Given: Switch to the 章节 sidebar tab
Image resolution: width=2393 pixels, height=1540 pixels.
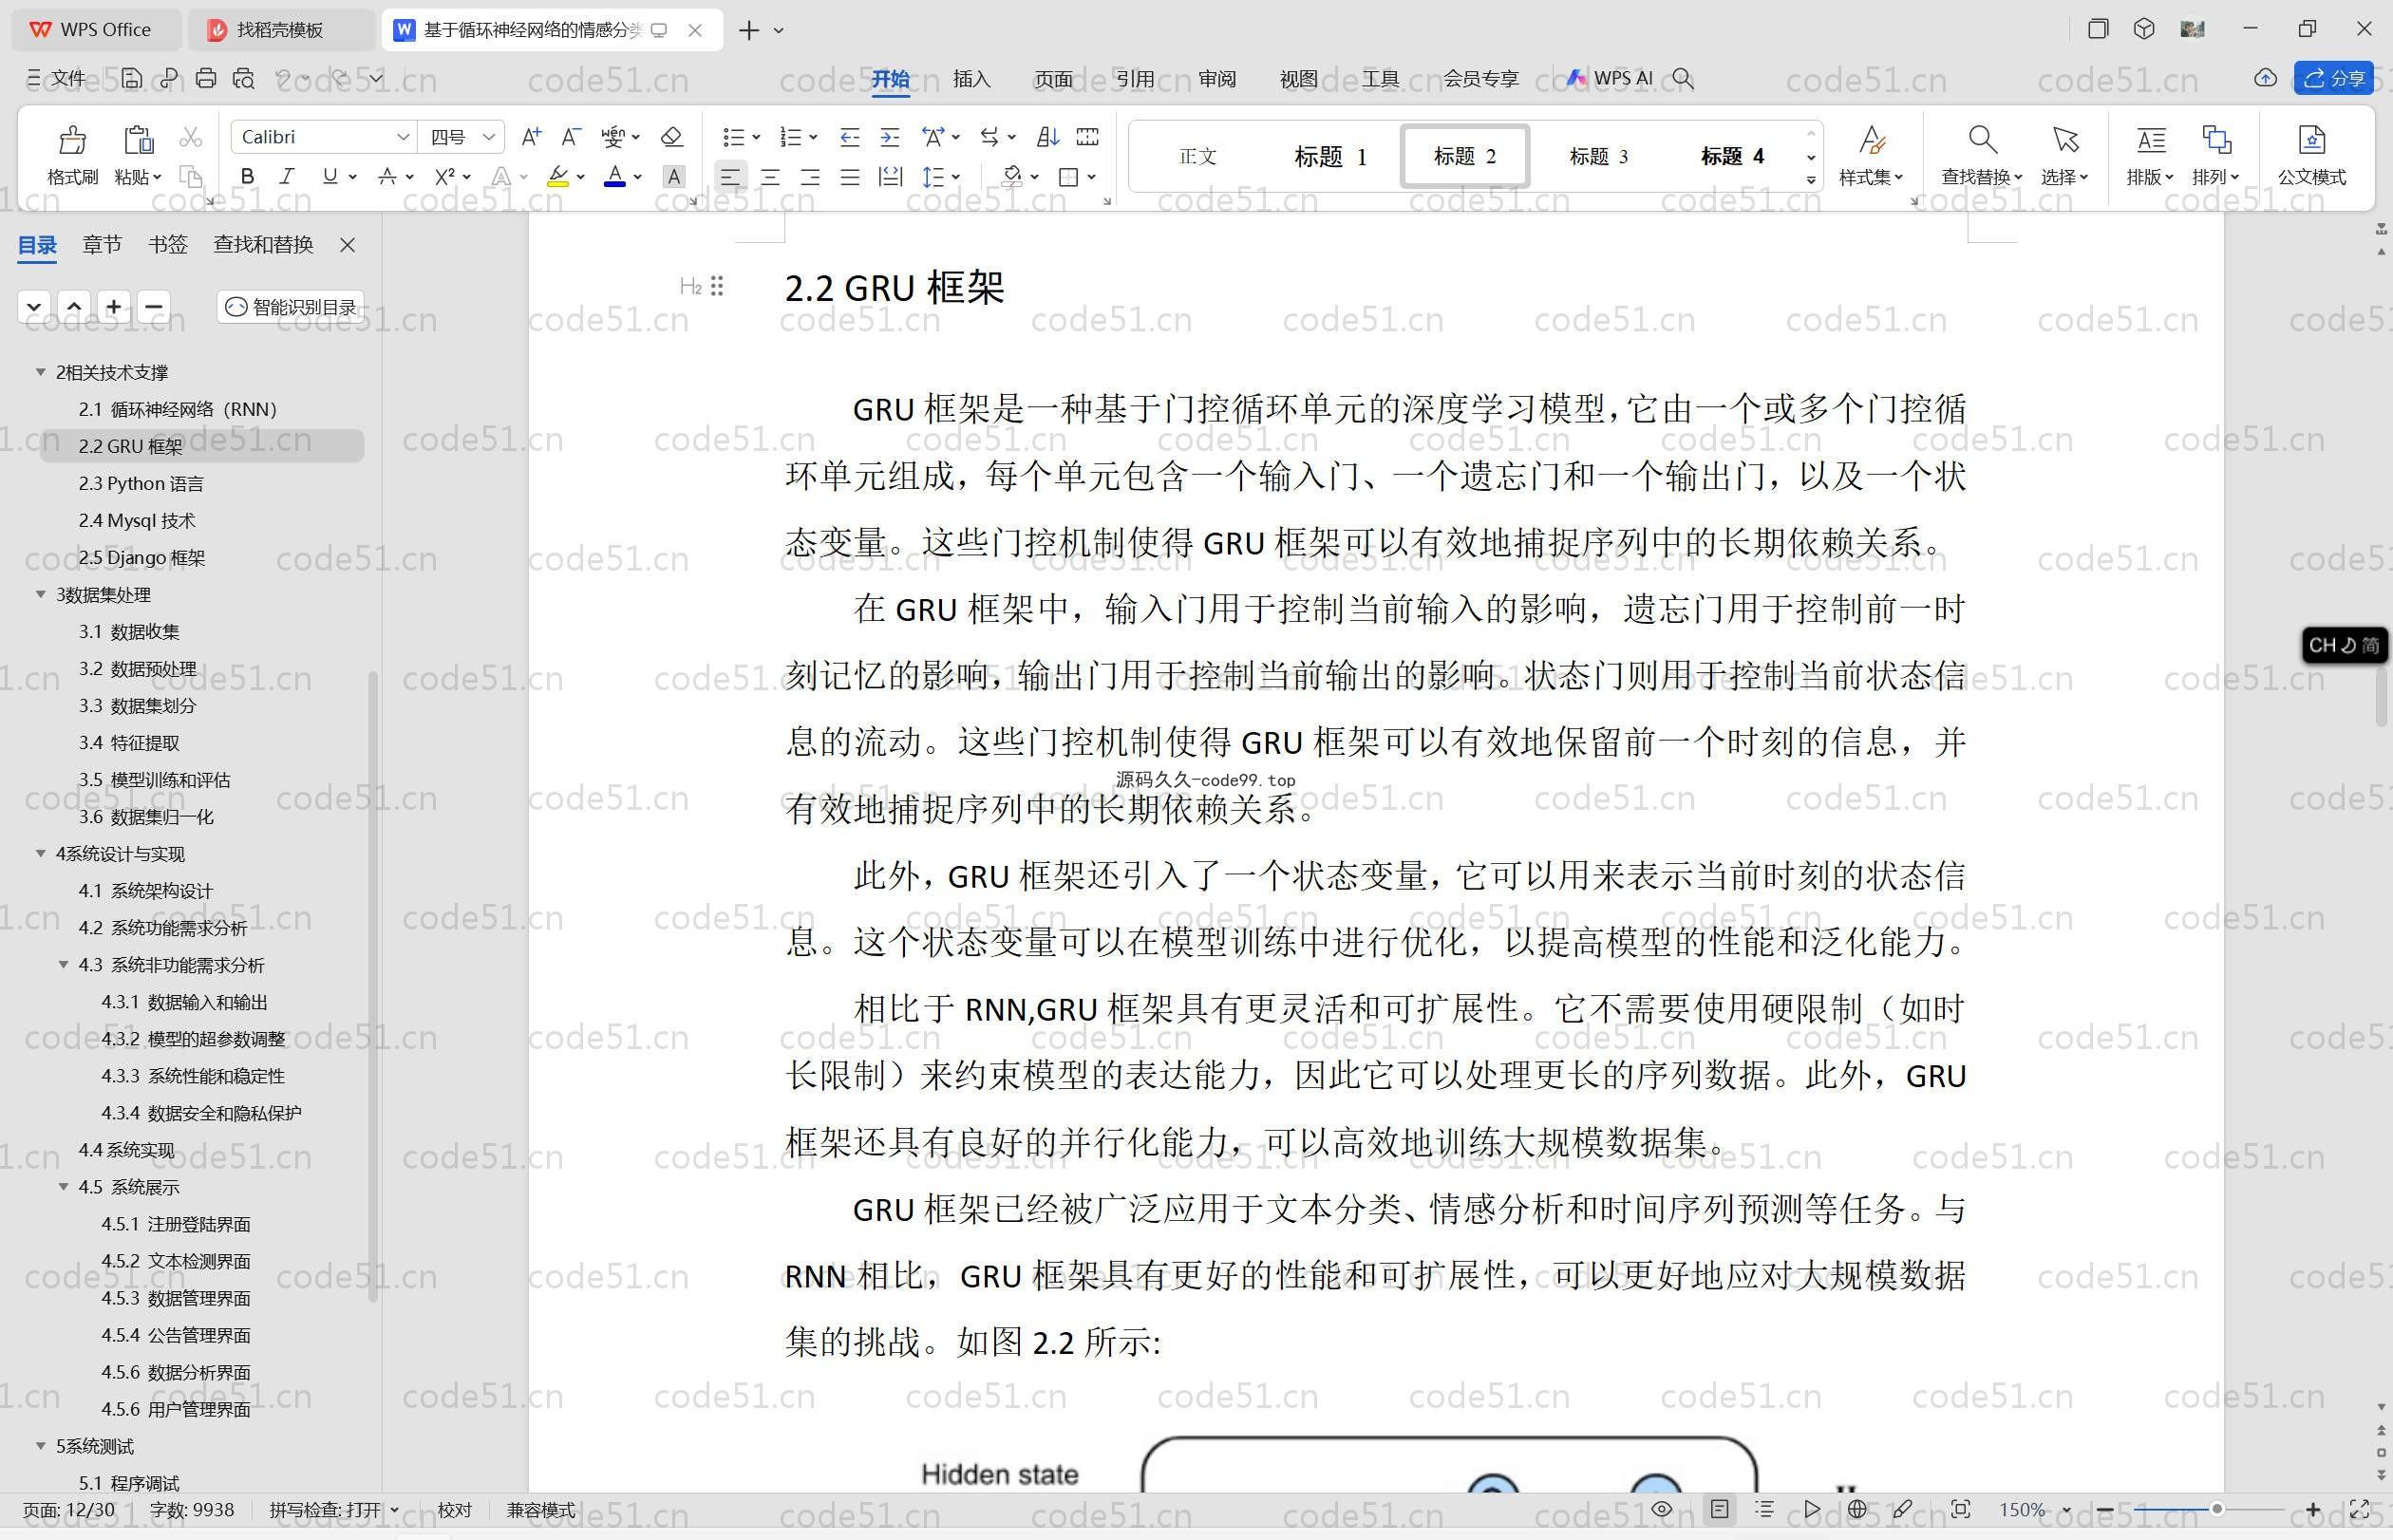Looking at the screenshot, I should (x=102, y=244).
